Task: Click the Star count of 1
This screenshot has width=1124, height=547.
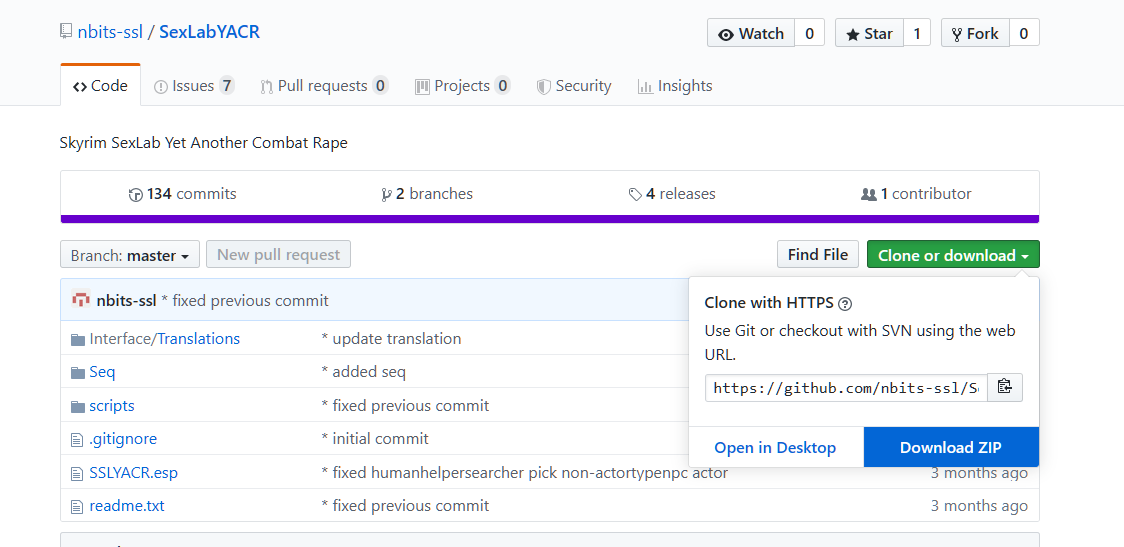Action: [917, 34]
